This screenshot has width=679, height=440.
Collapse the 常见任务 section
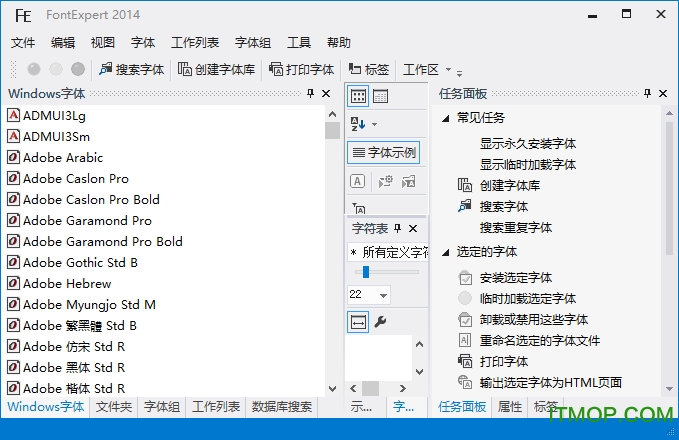click(x=445, y=118)
